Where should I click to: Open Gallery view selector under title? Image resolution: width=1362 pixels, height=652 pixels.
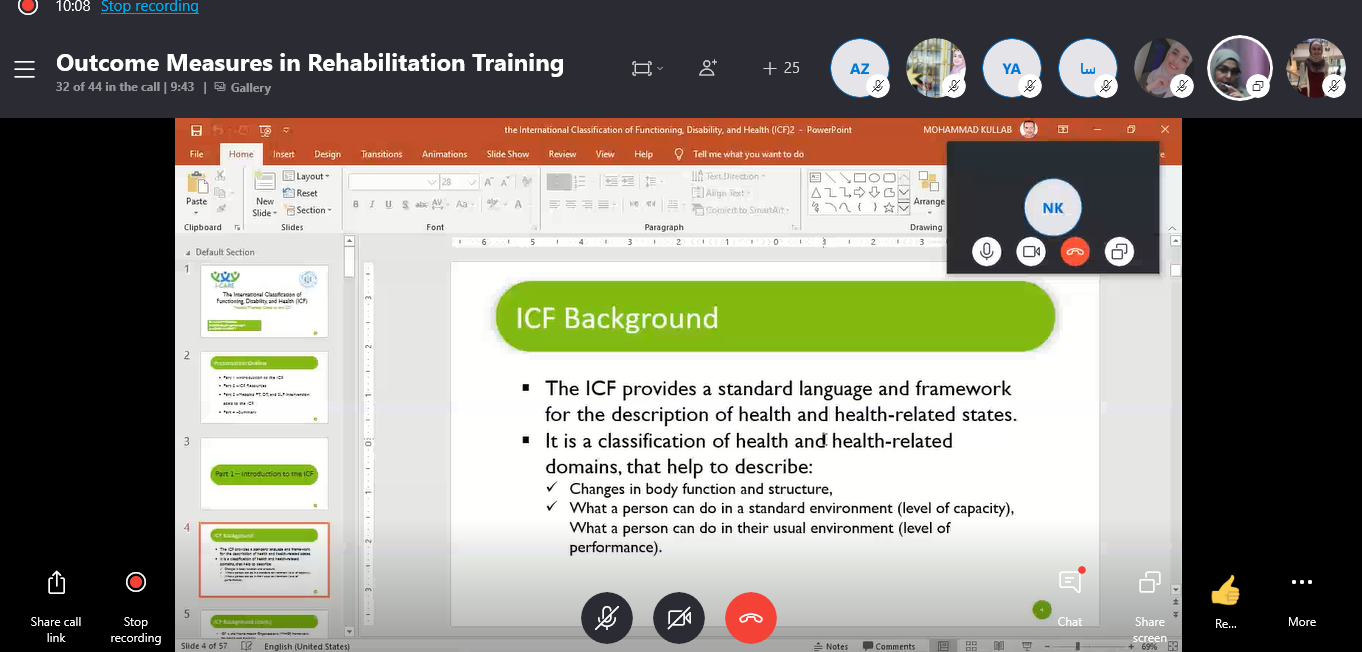click(x=243, y=88)
